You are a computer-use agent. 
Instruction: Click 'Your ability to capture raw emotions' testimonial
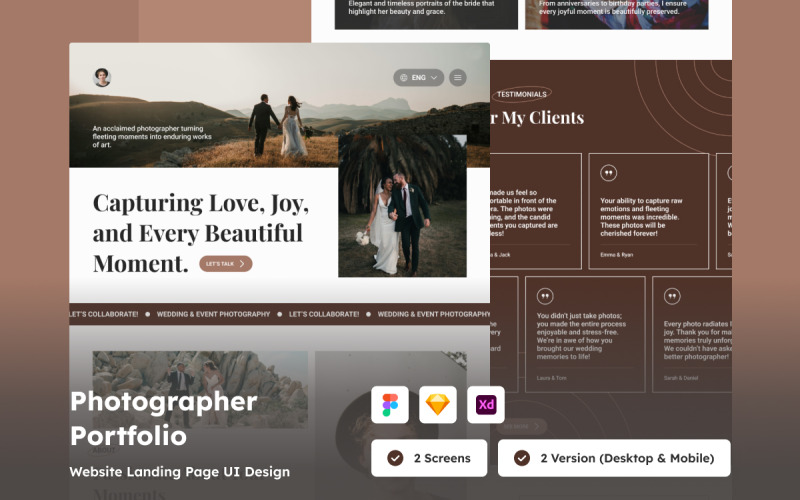[641, 217]
